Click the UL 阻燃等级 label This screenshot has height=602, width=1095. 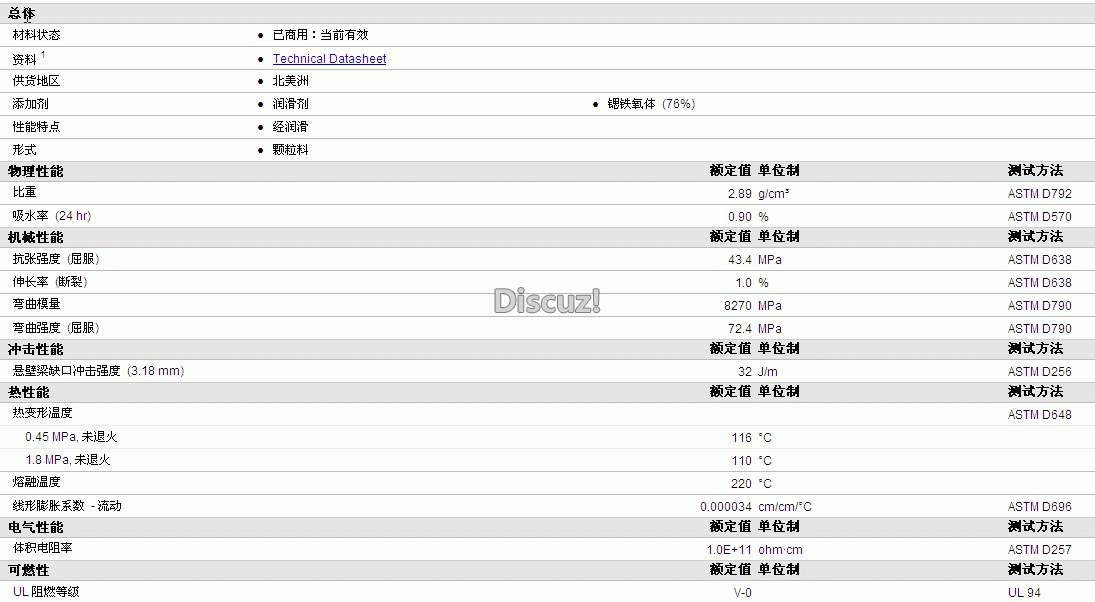click(46, 592)
